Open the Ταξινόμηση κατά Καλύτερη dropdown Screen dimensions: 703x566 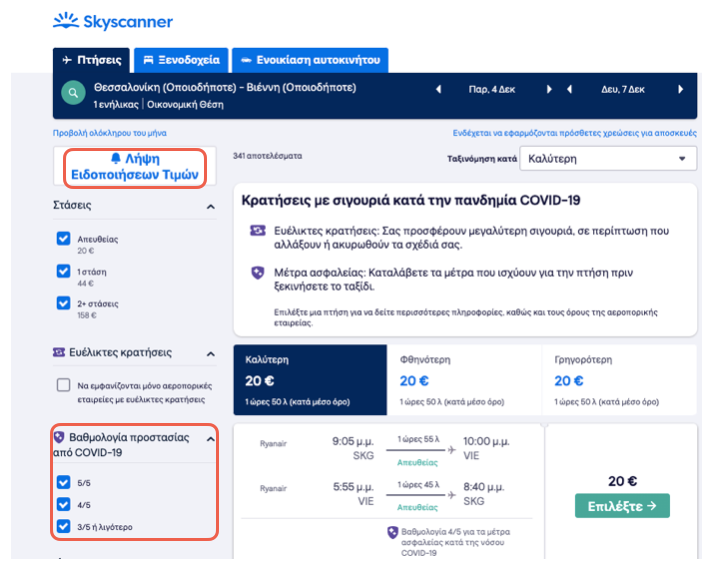coord(608,159)
